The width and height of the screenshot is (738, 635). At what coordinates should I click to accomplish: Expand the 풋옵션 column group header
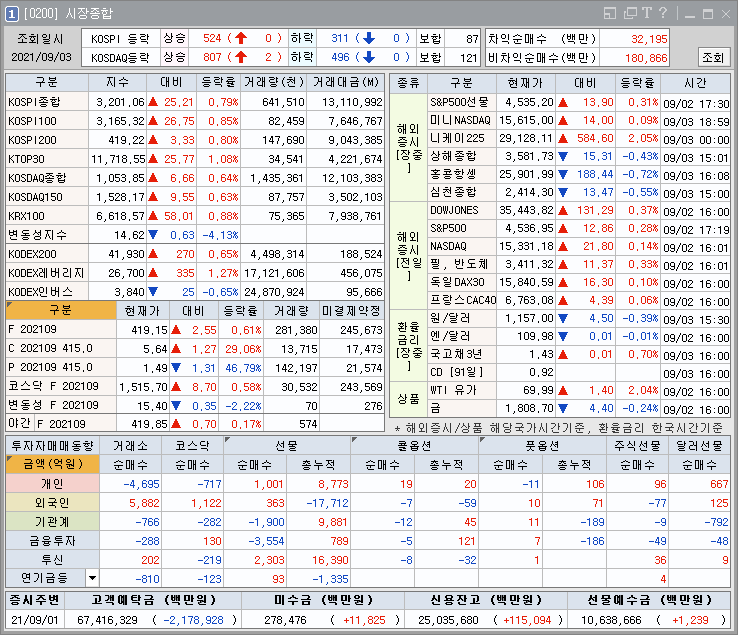(x=542, y=444)
